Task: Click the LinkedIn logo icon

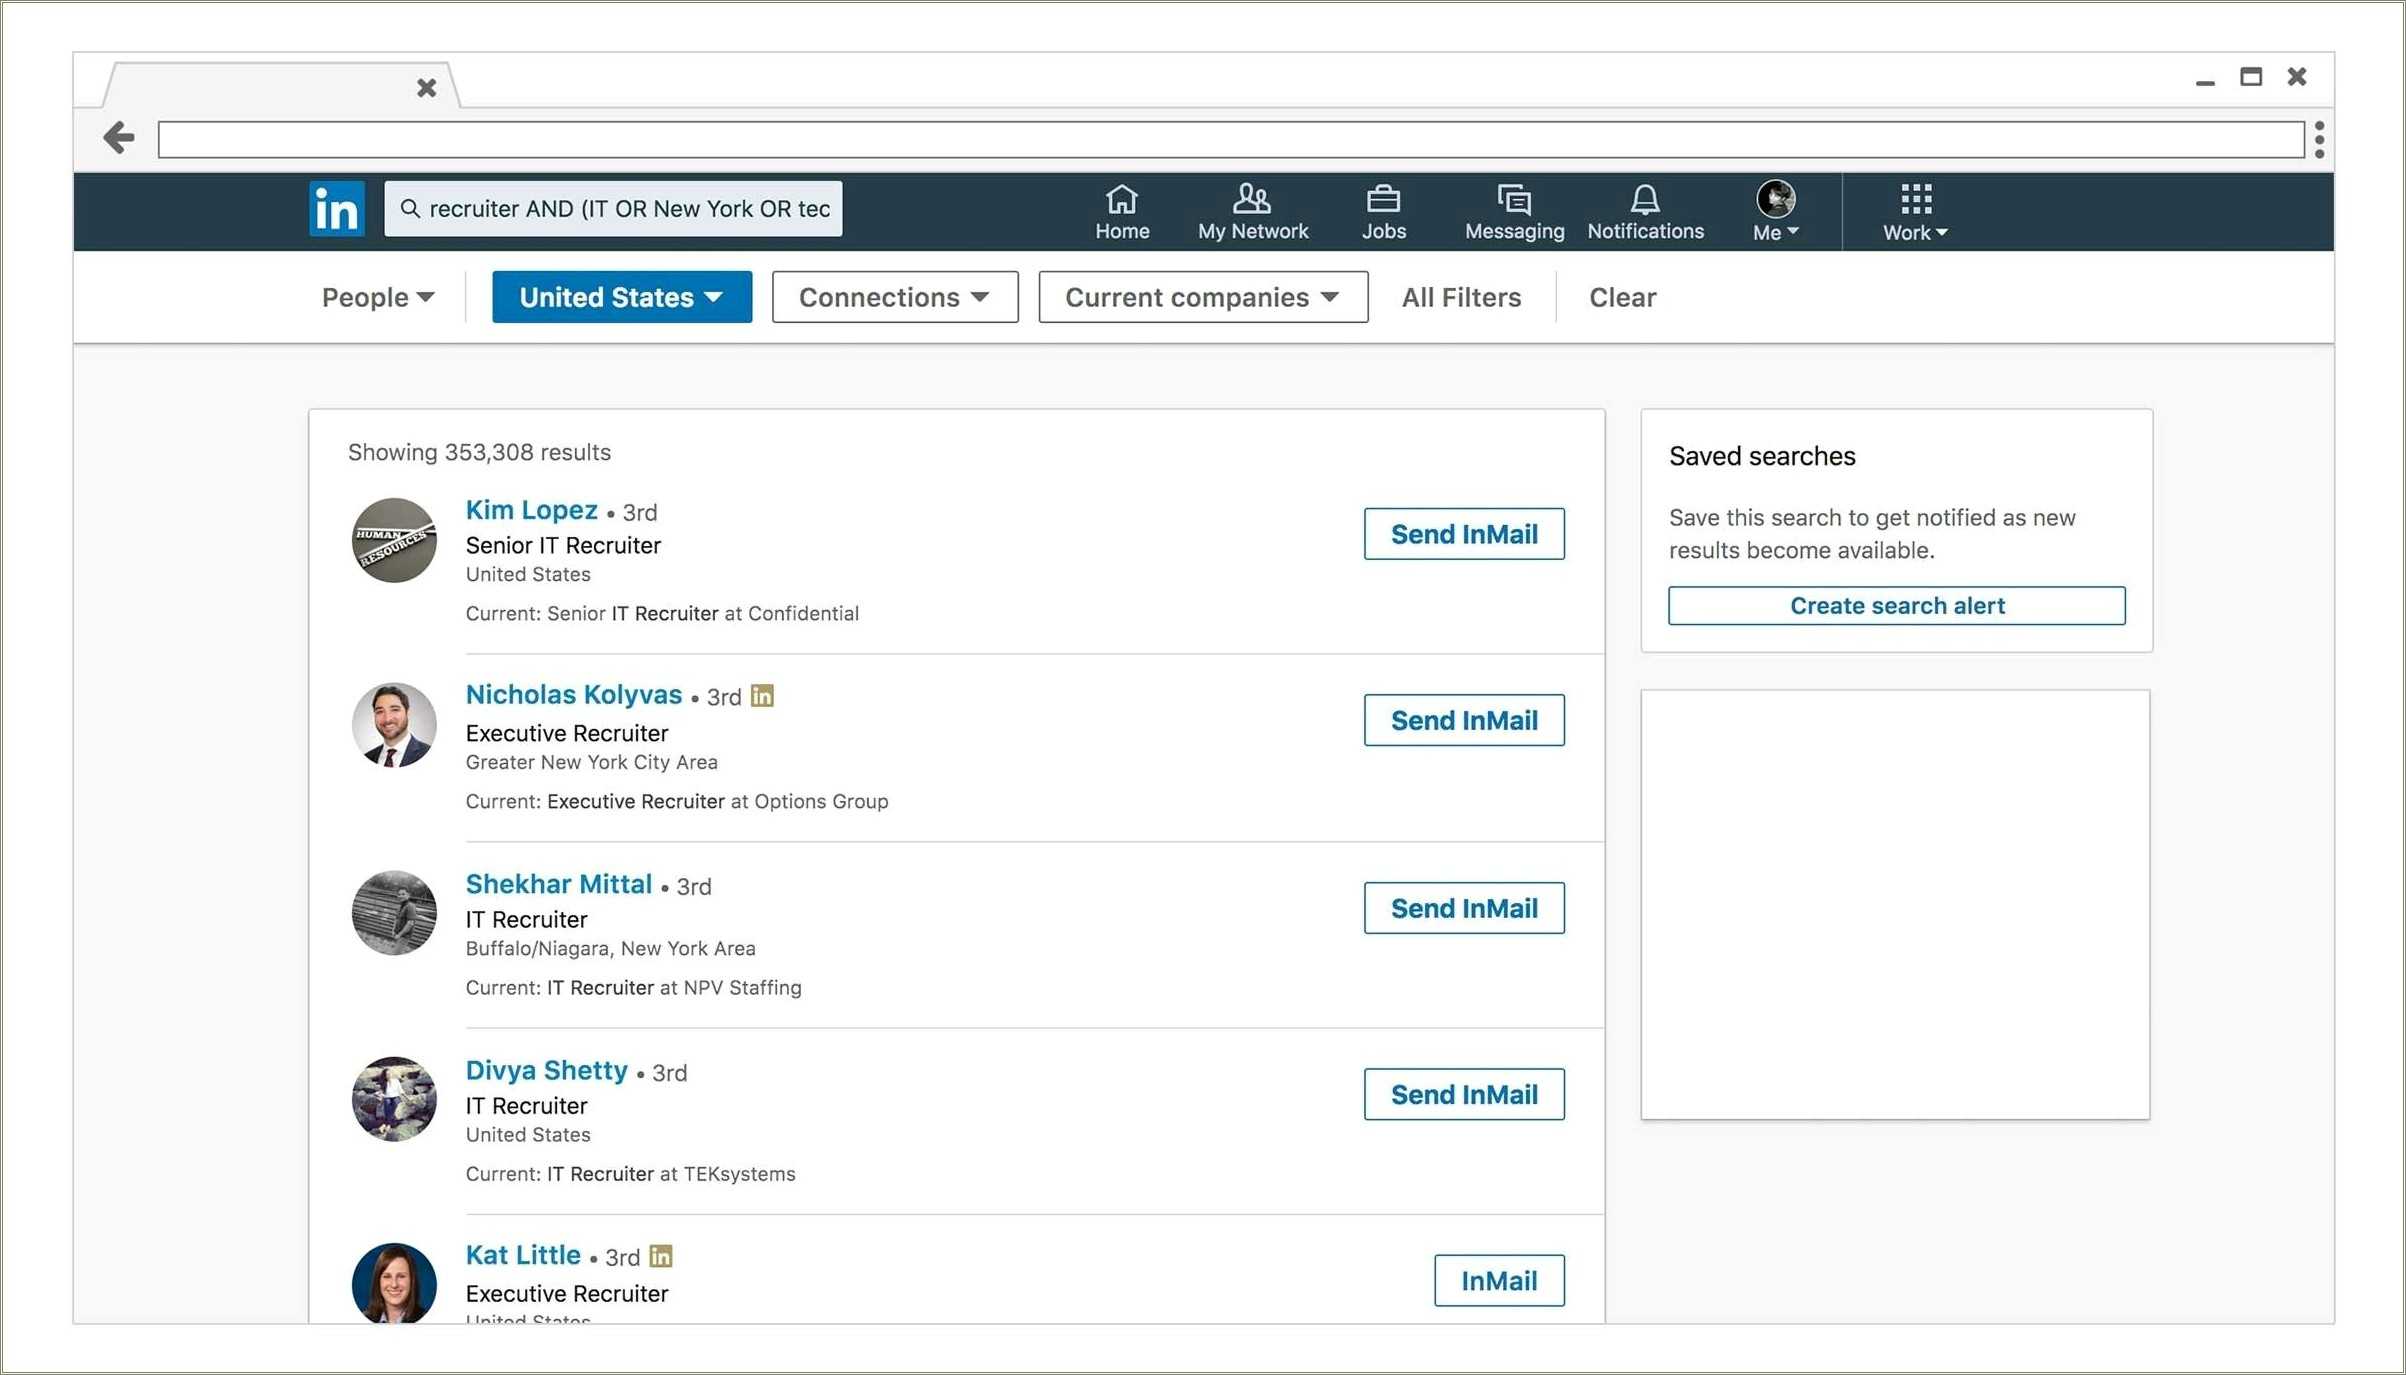Action: [x=336, y=209]
